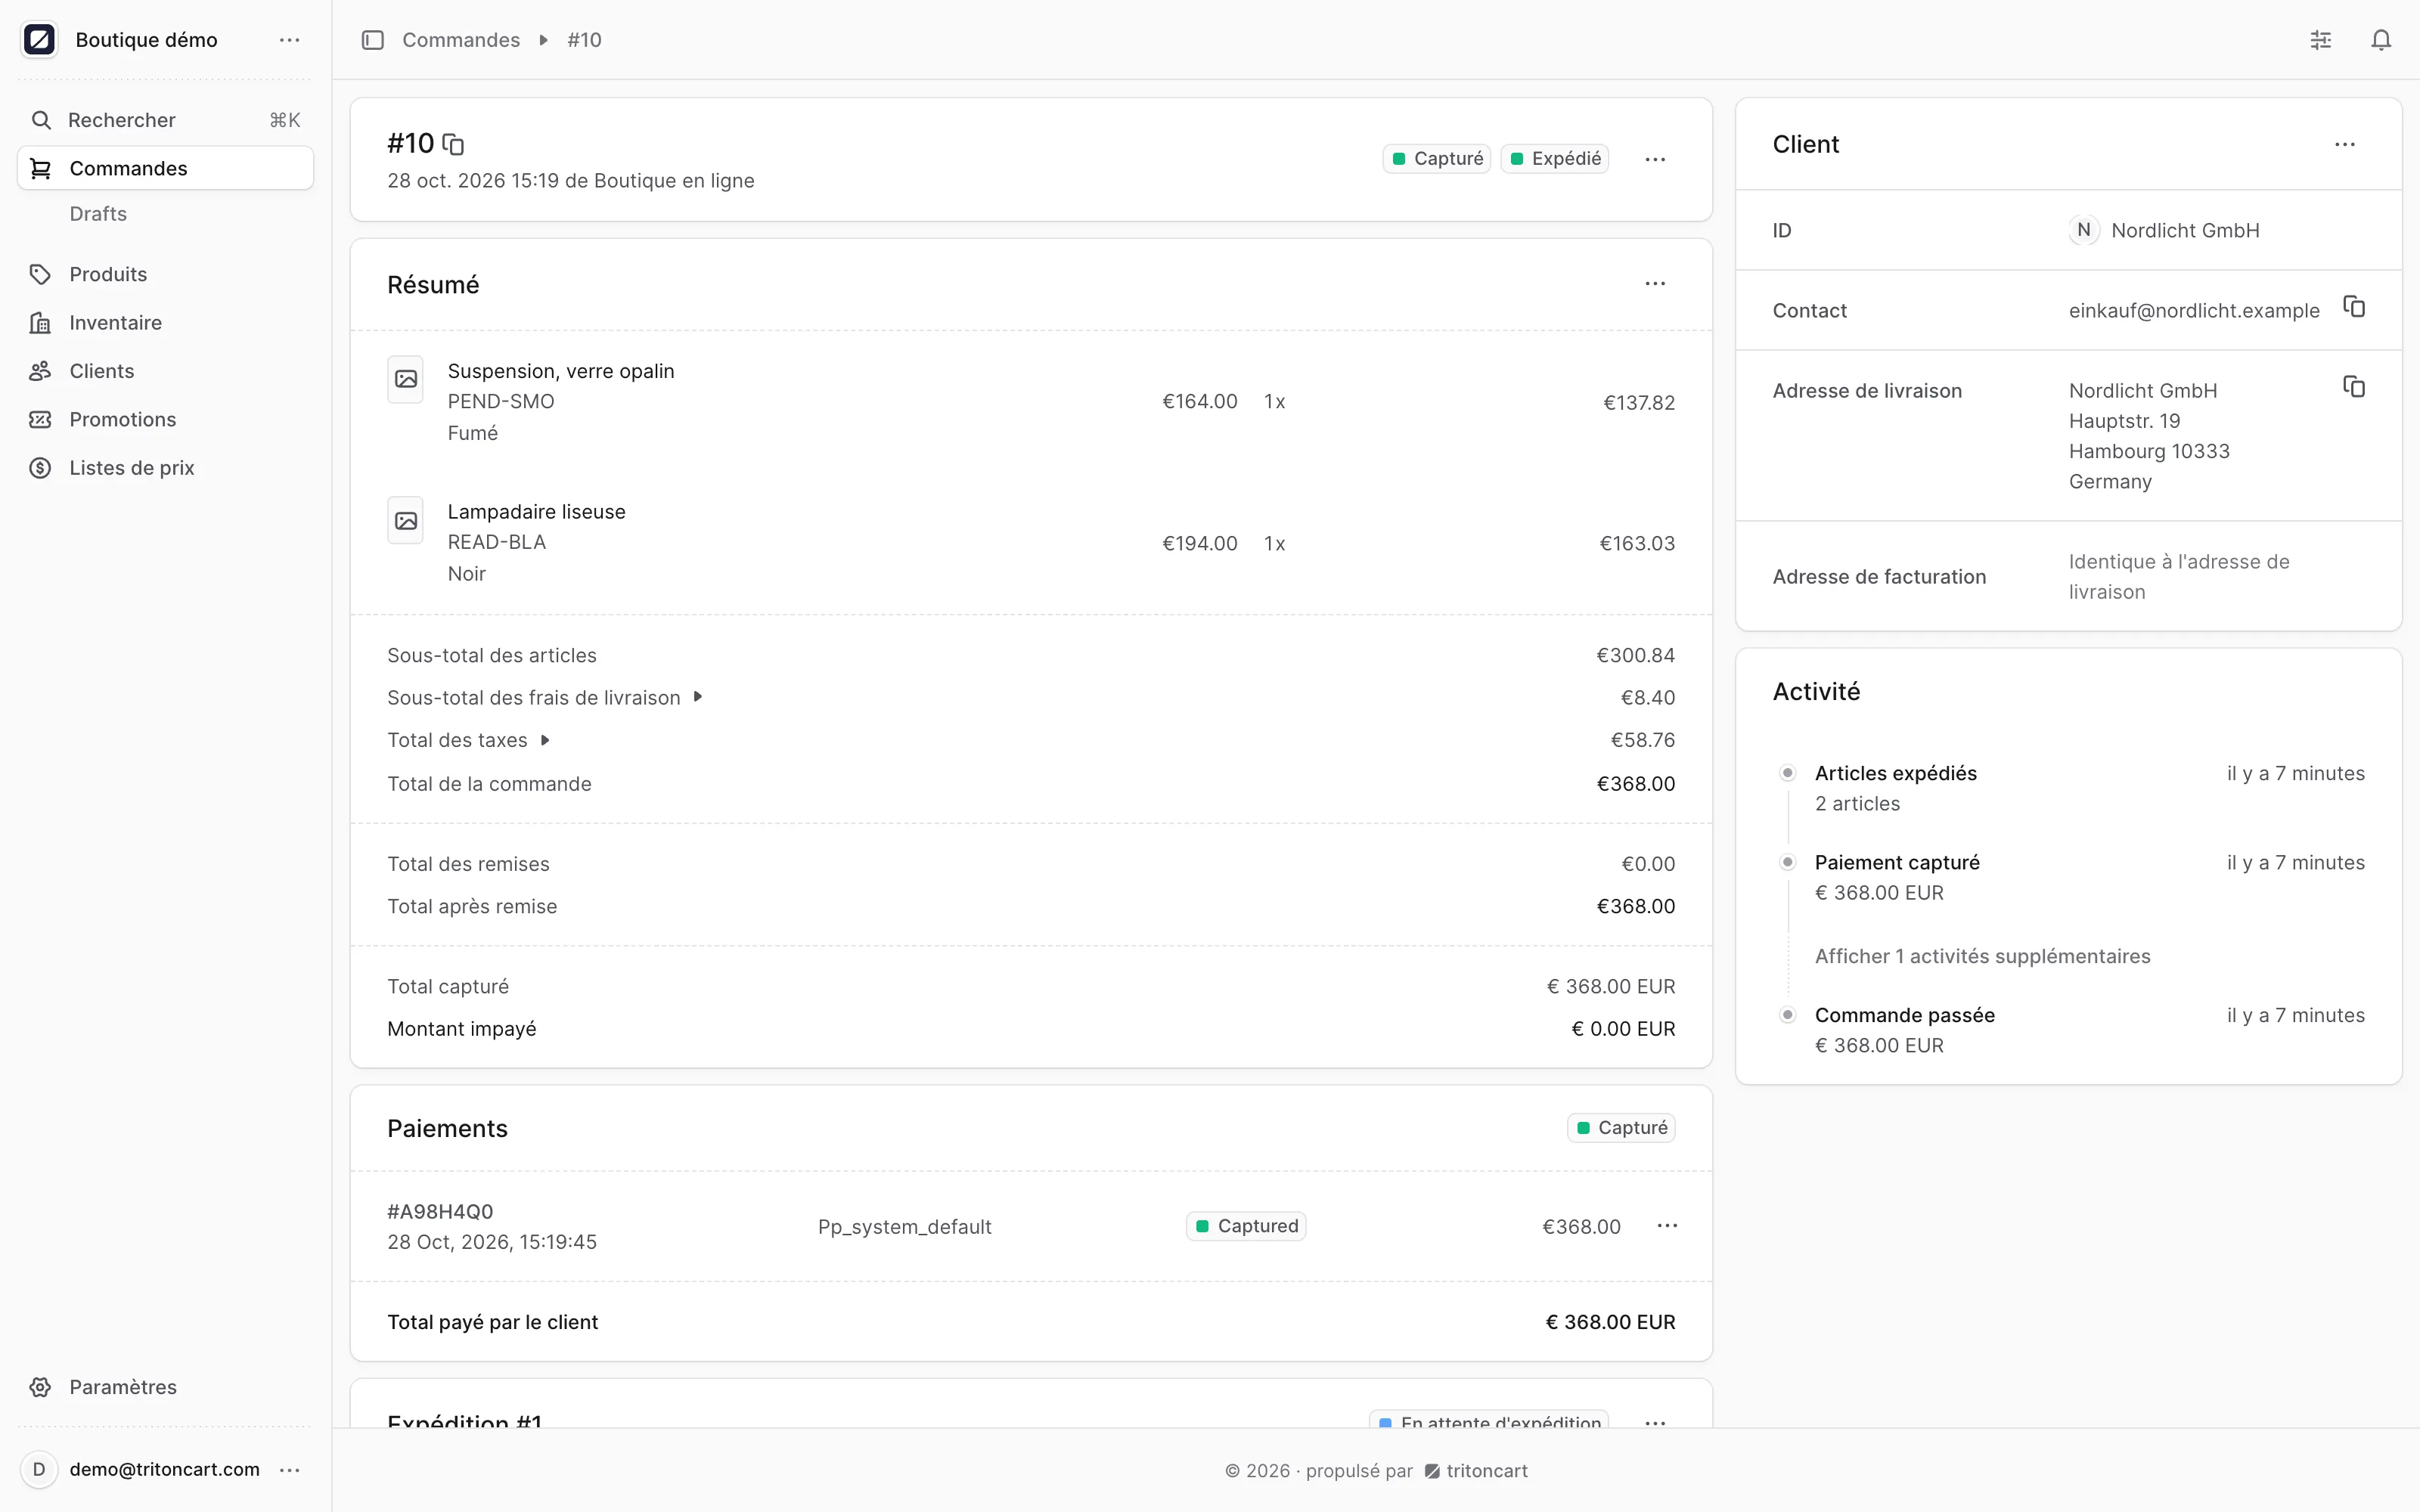Open the Résumé section options
The height and width of the screenshot is (1512, 2420).
click(x=1655, y=284)
